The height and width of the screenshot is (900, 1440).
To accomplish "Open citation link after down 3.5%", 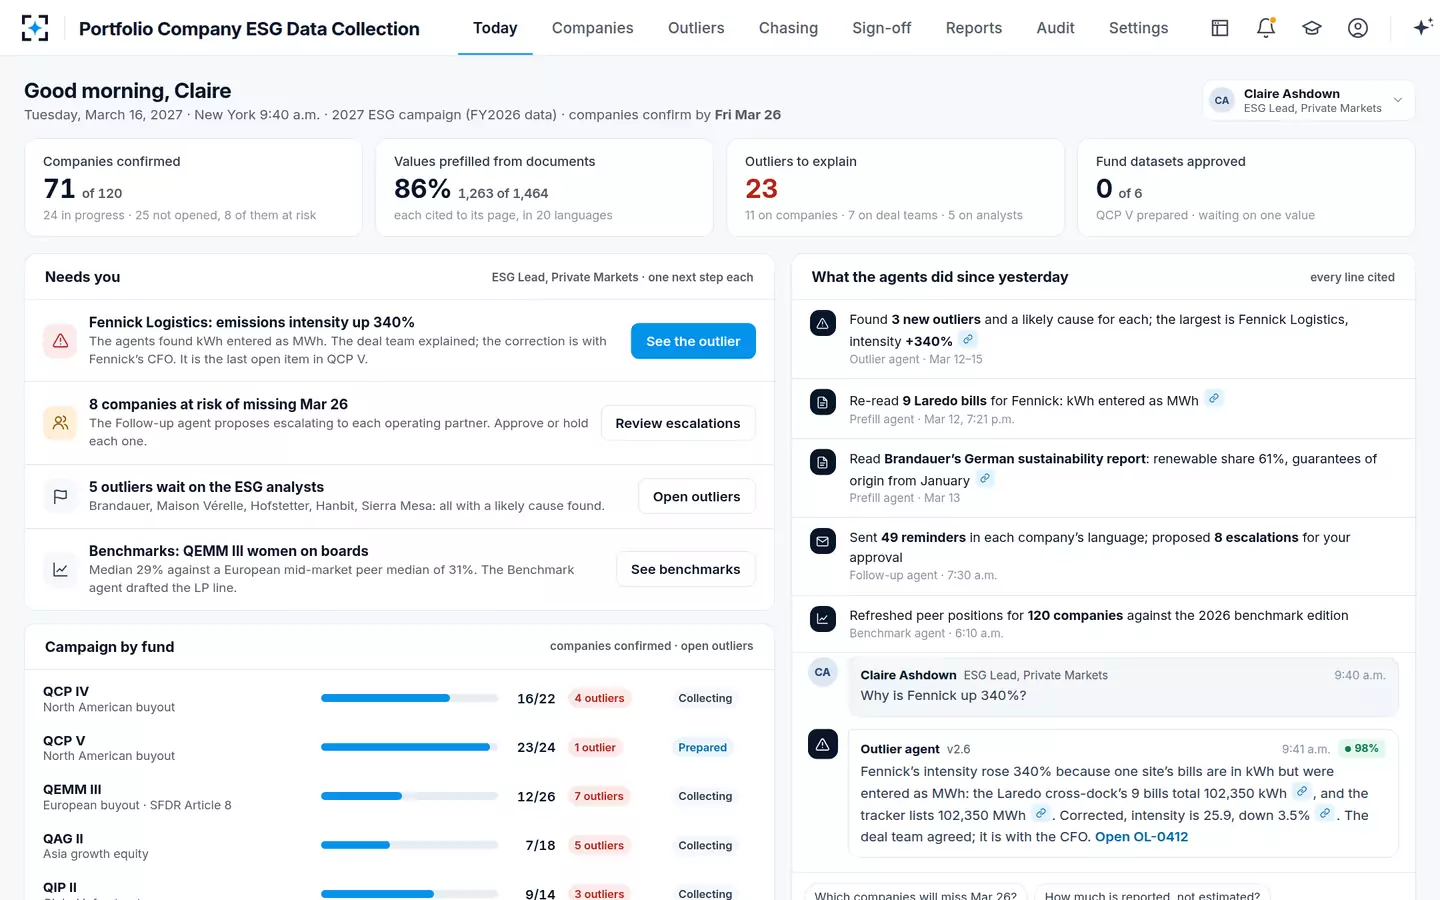I will coord(1325,814).
